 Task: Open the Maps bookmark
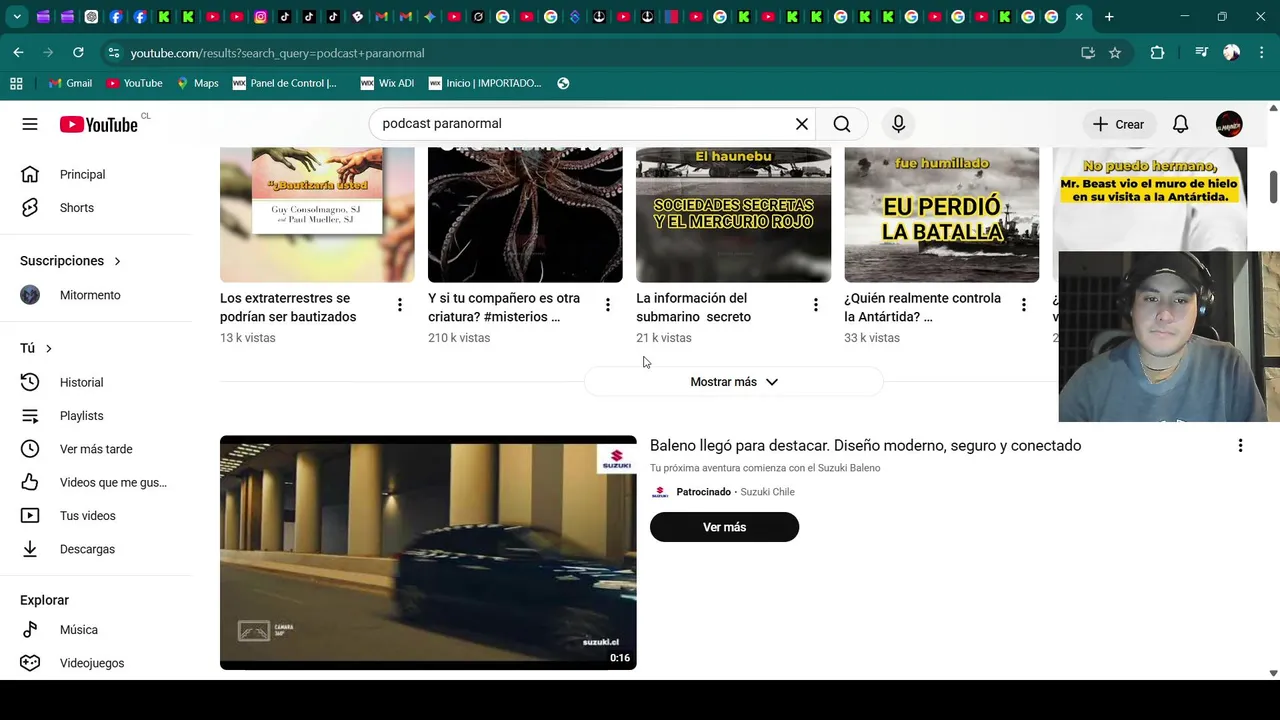point(197,83)
